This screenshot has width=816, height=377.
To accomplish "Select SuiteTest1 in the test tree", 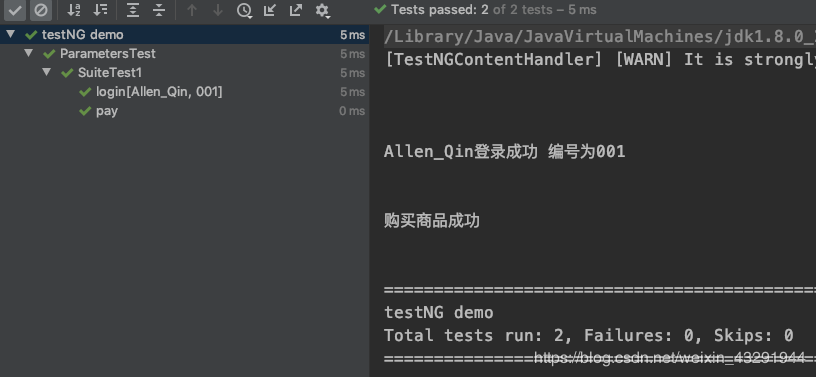I will coord(110,73).
